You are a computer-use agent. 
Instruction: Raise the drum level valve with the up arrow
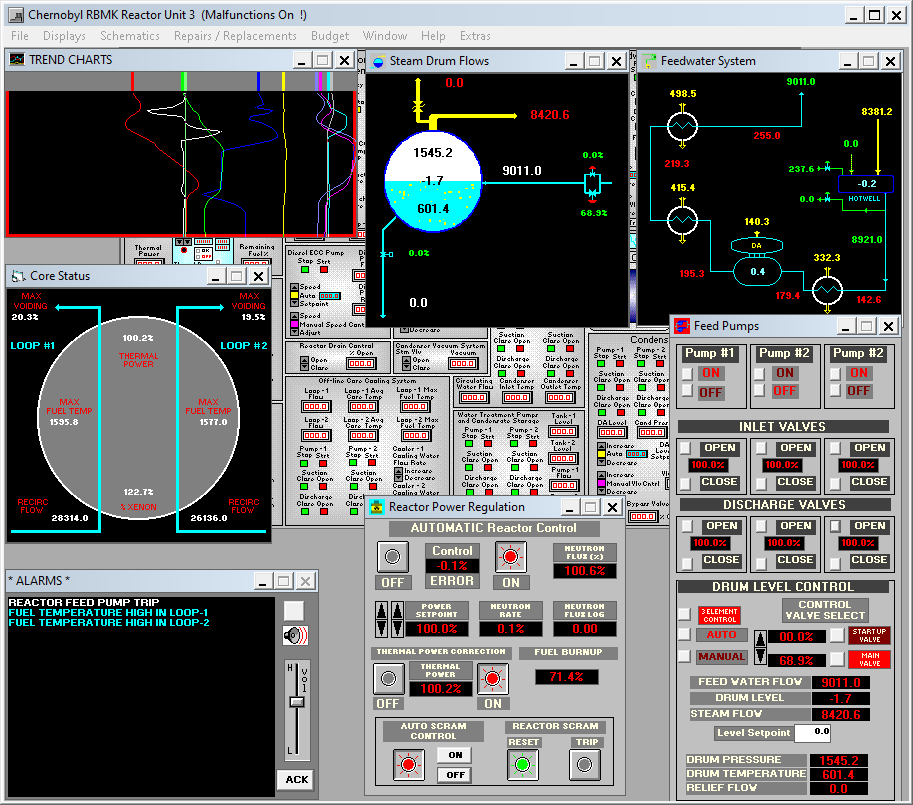tap(760, 639)
